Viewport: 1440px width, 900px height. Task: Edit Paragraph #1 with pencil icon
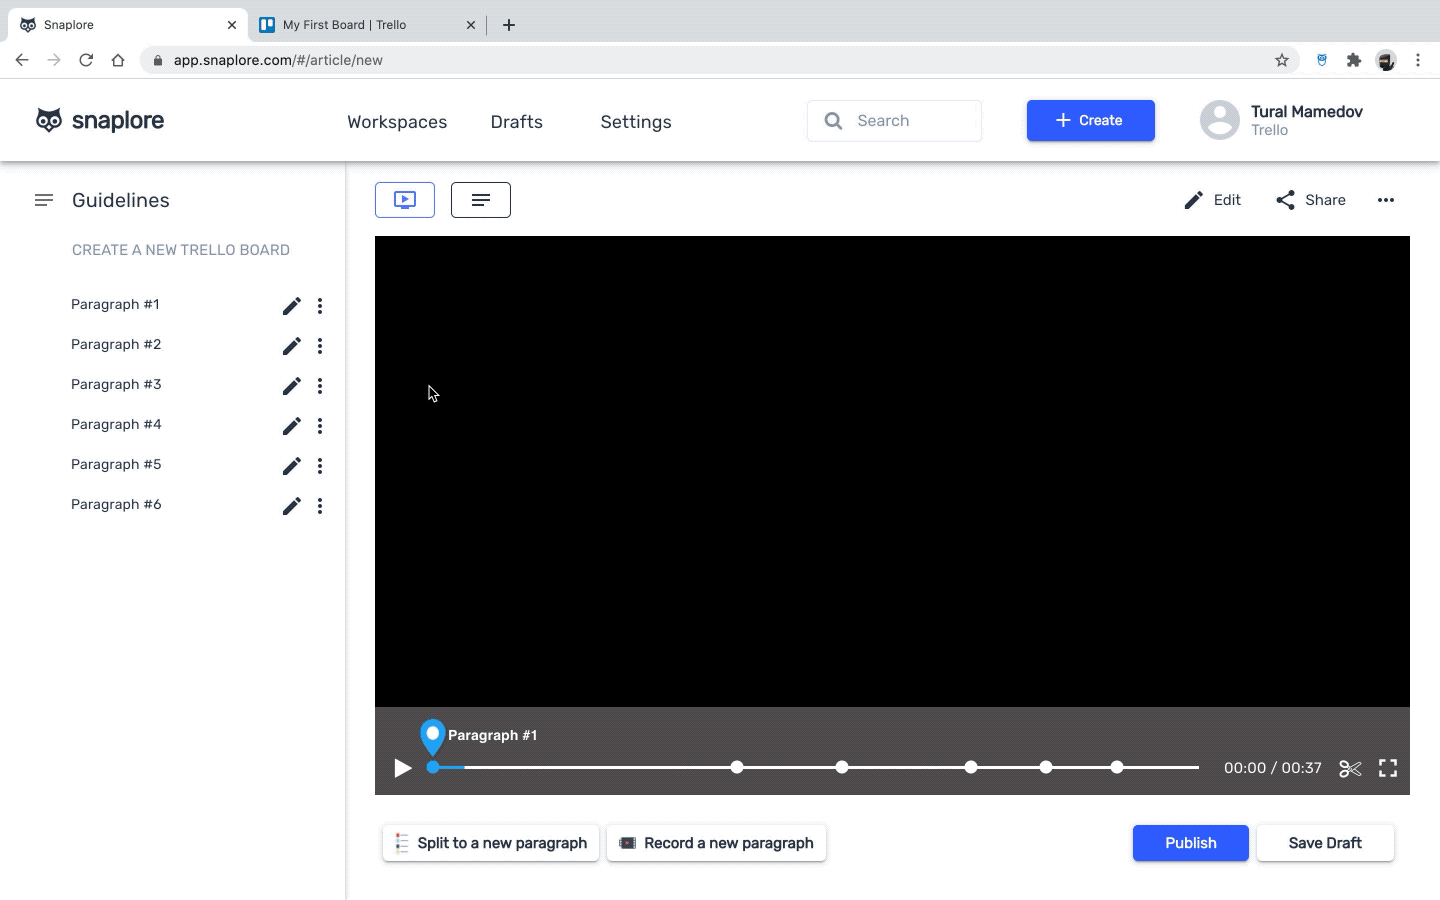(291, 306)
